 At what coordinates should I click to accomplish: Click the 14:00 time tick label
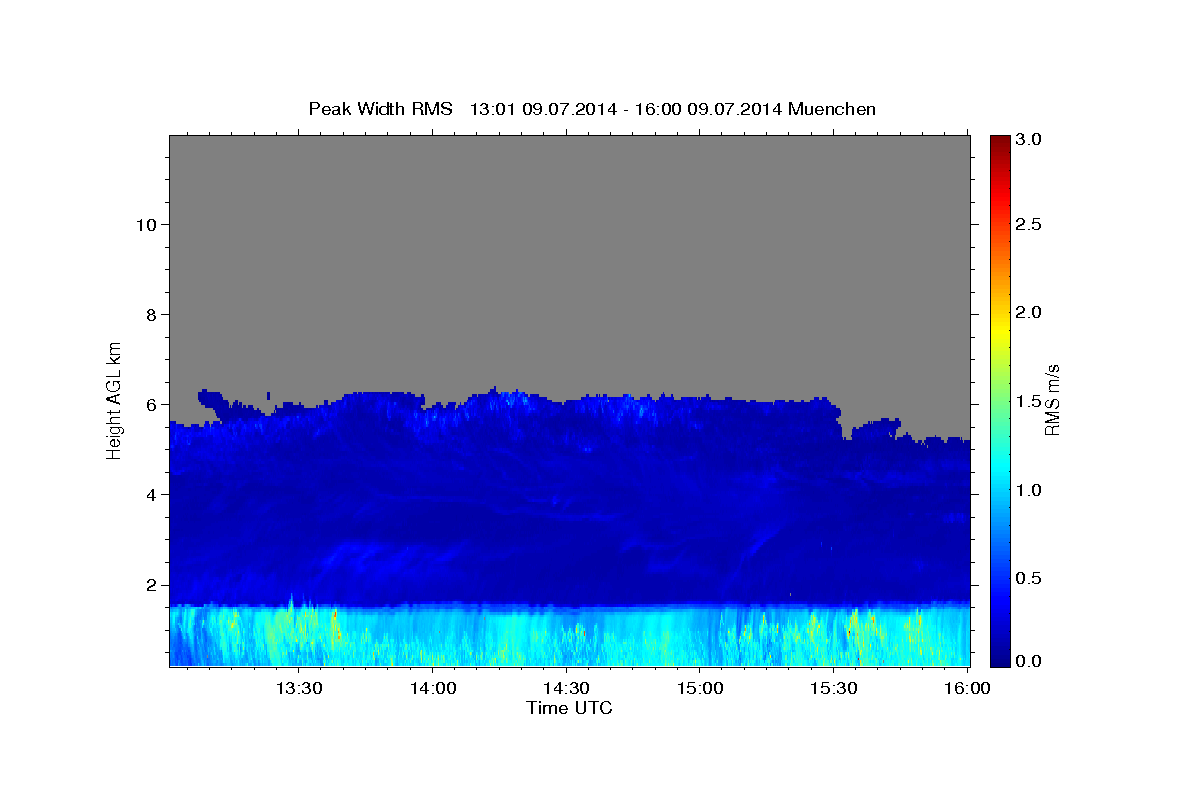coord(432,689)
